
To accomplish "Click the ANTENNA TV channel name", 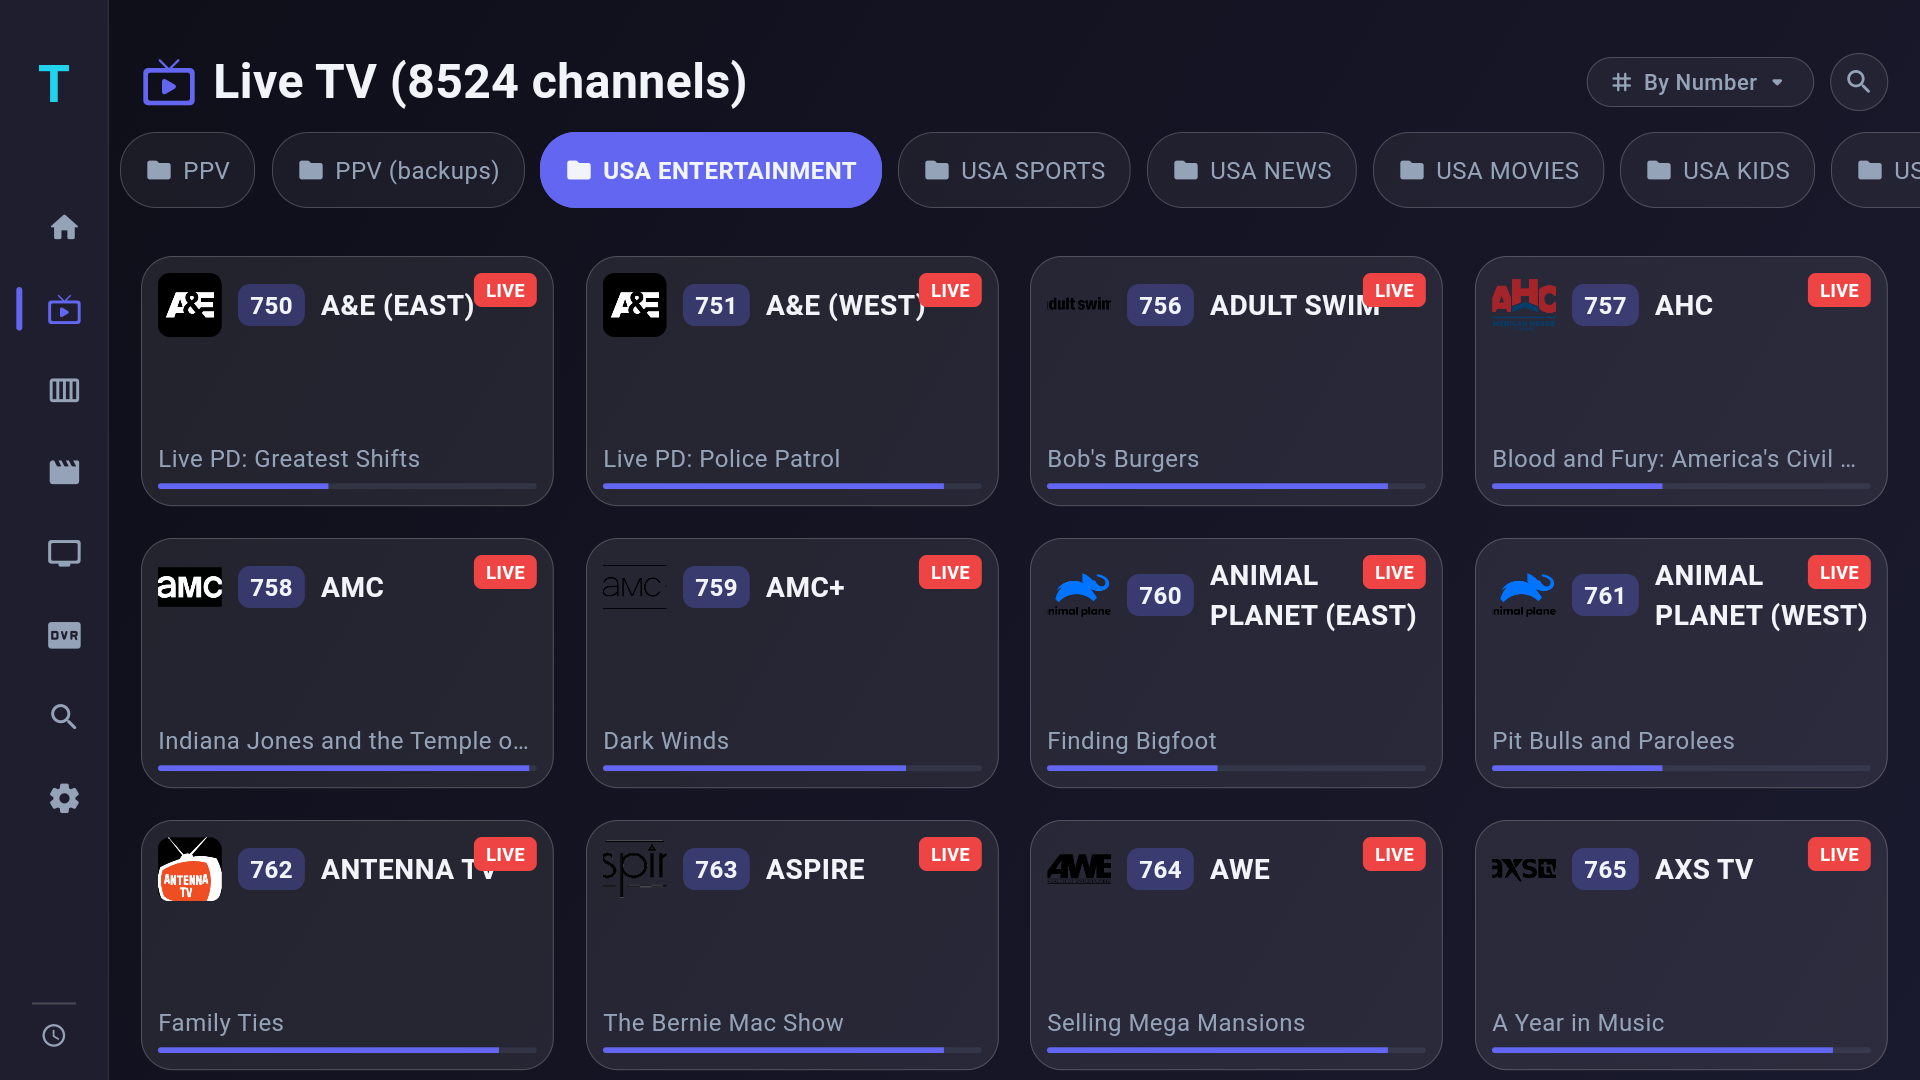I will (407, 869).
